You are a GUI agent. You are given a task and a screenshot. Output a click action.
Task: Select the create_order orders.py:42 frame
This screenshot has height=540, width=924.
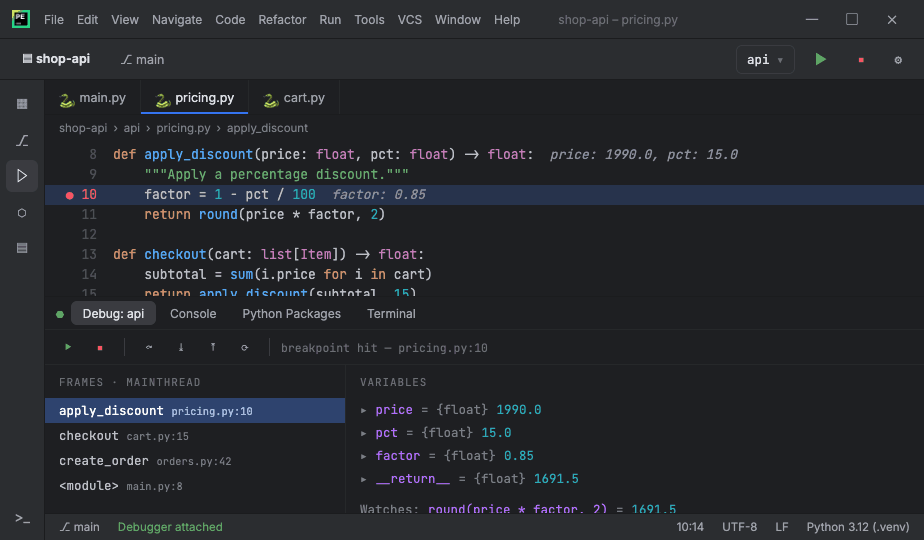[x=195, y=461]
